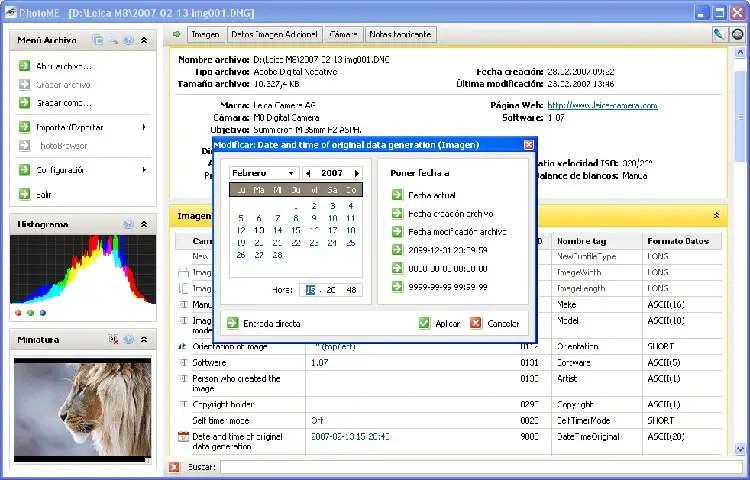Go to previous year with left arrow
750x480 pixels.
[x=308, y=173]
